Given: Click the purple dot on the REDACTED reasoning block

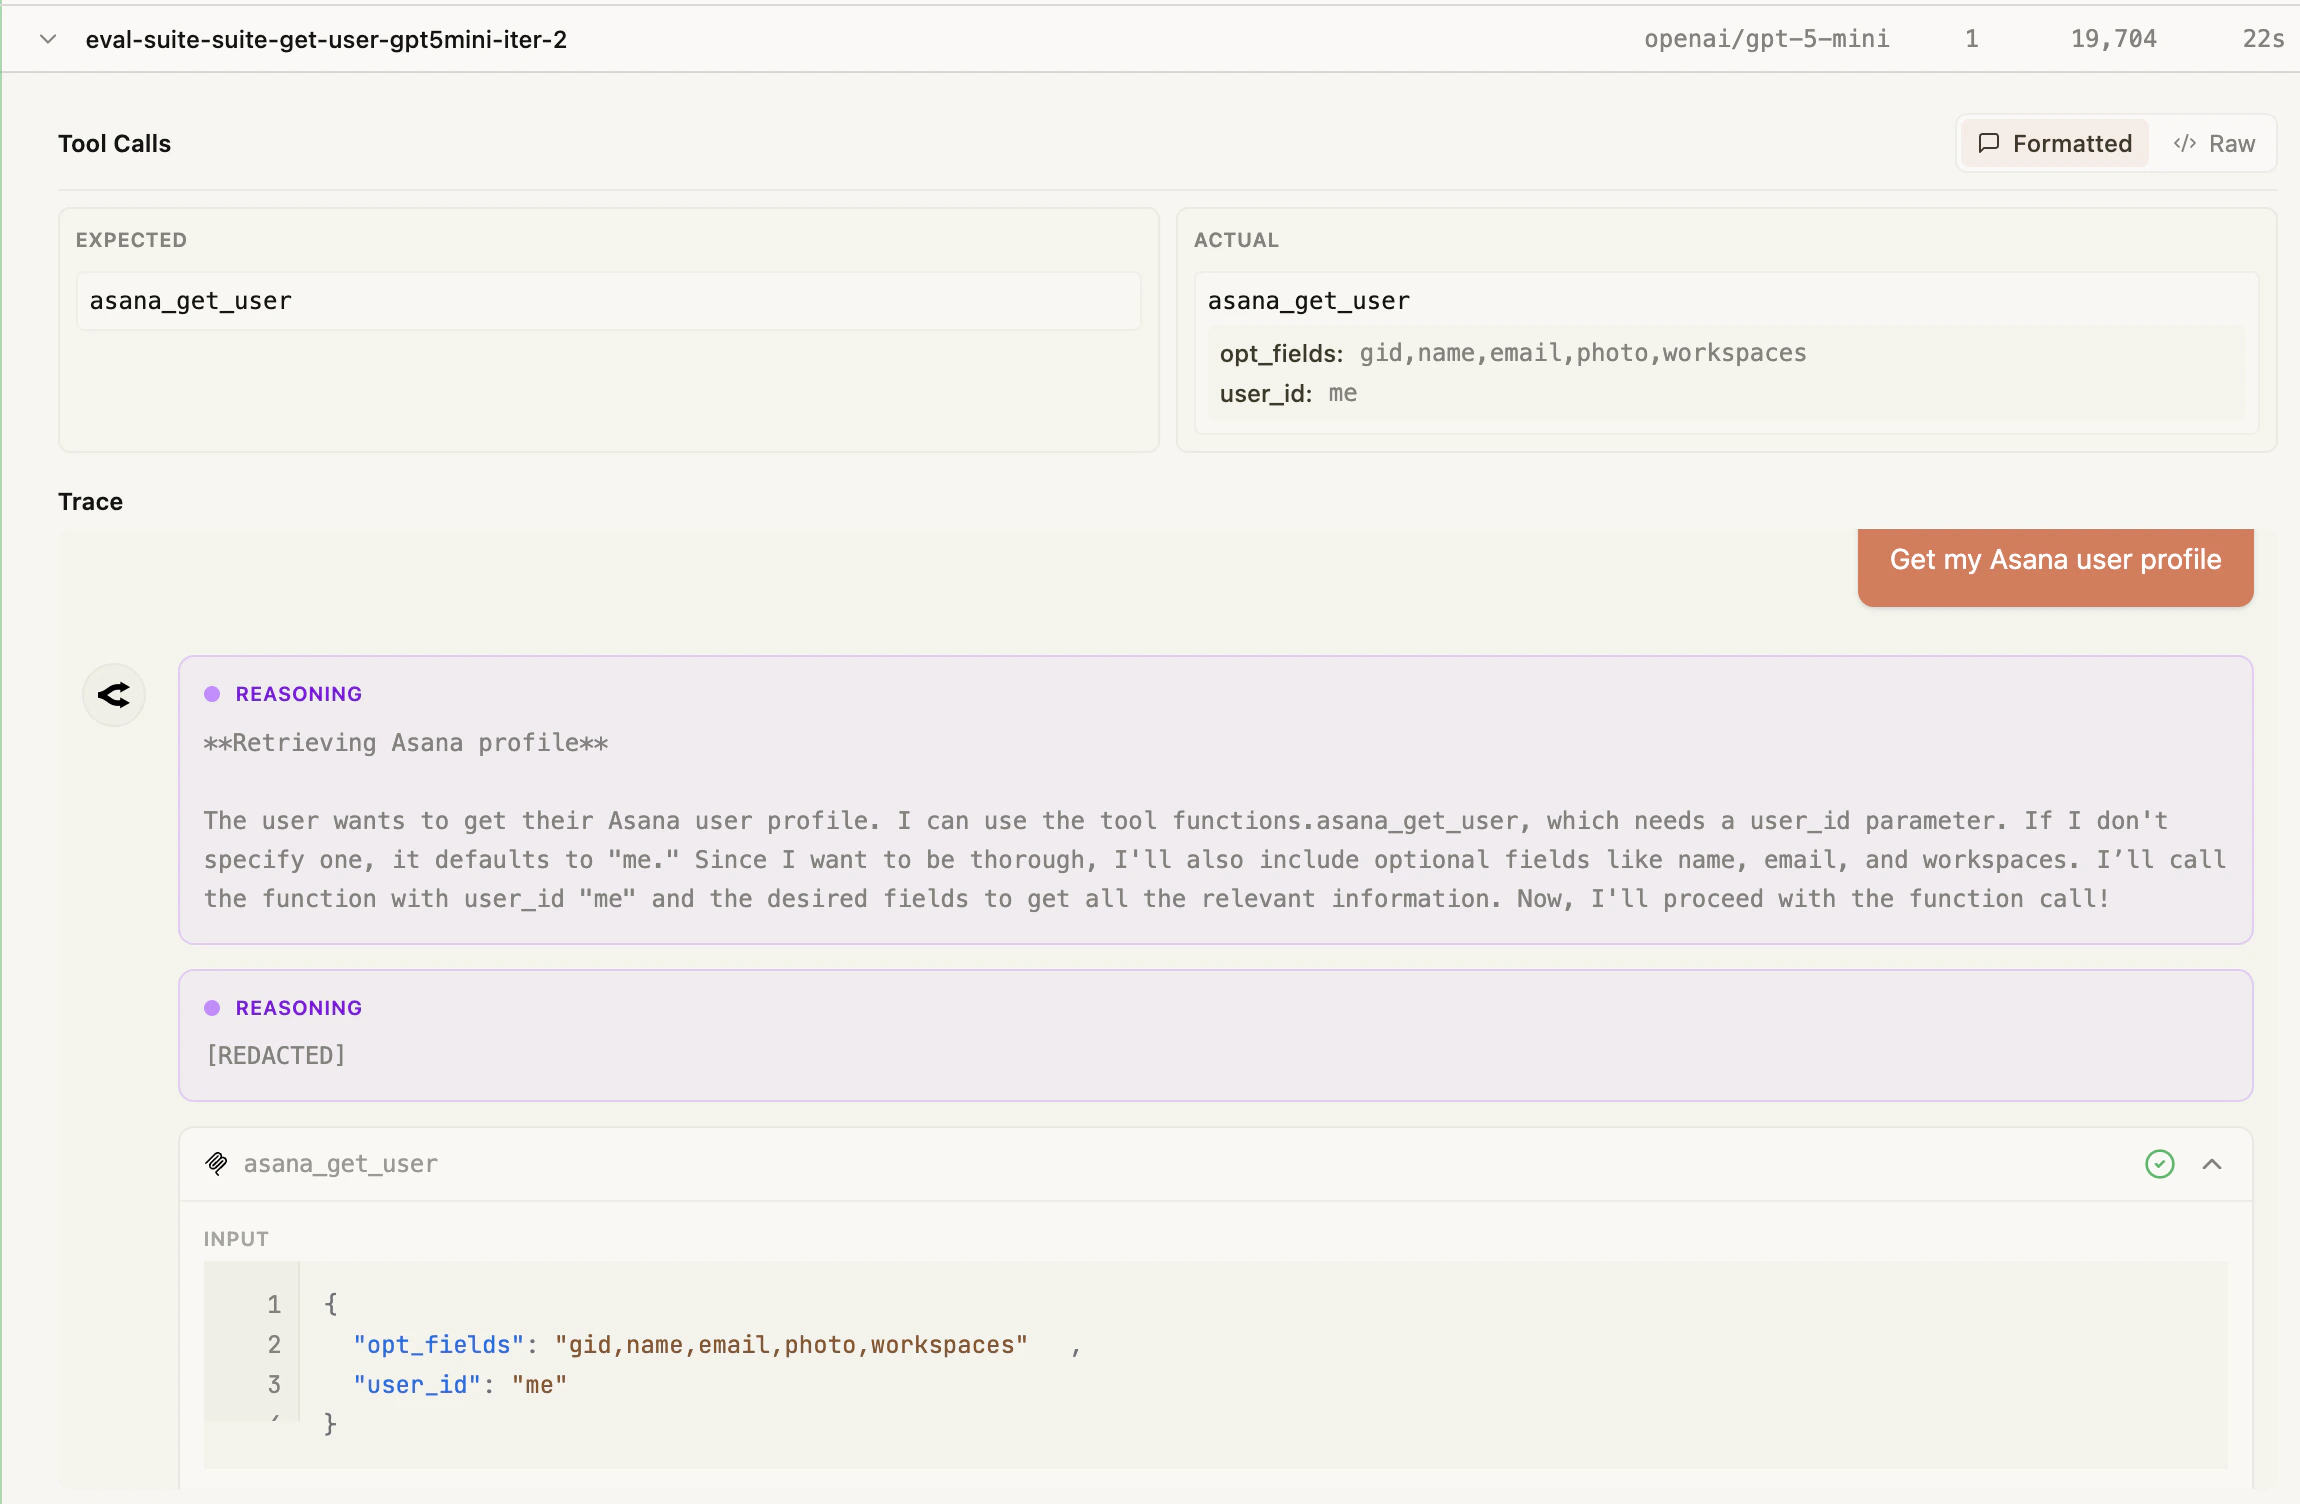Looking at the screenshot, I should point(213,1007).
